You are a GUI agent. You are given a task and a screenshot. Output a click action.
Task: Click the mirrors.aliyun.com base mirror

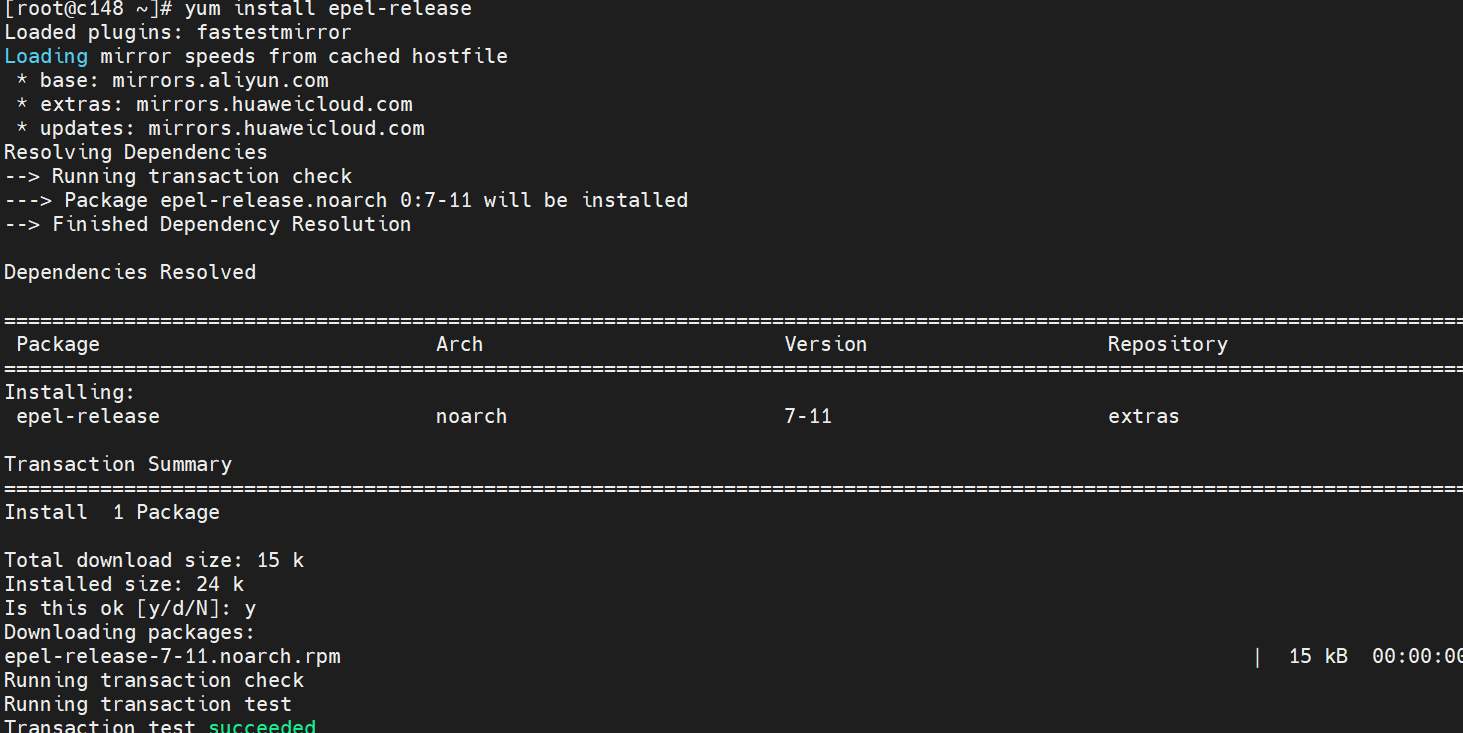pyautogui.click(x=220, y=80)
